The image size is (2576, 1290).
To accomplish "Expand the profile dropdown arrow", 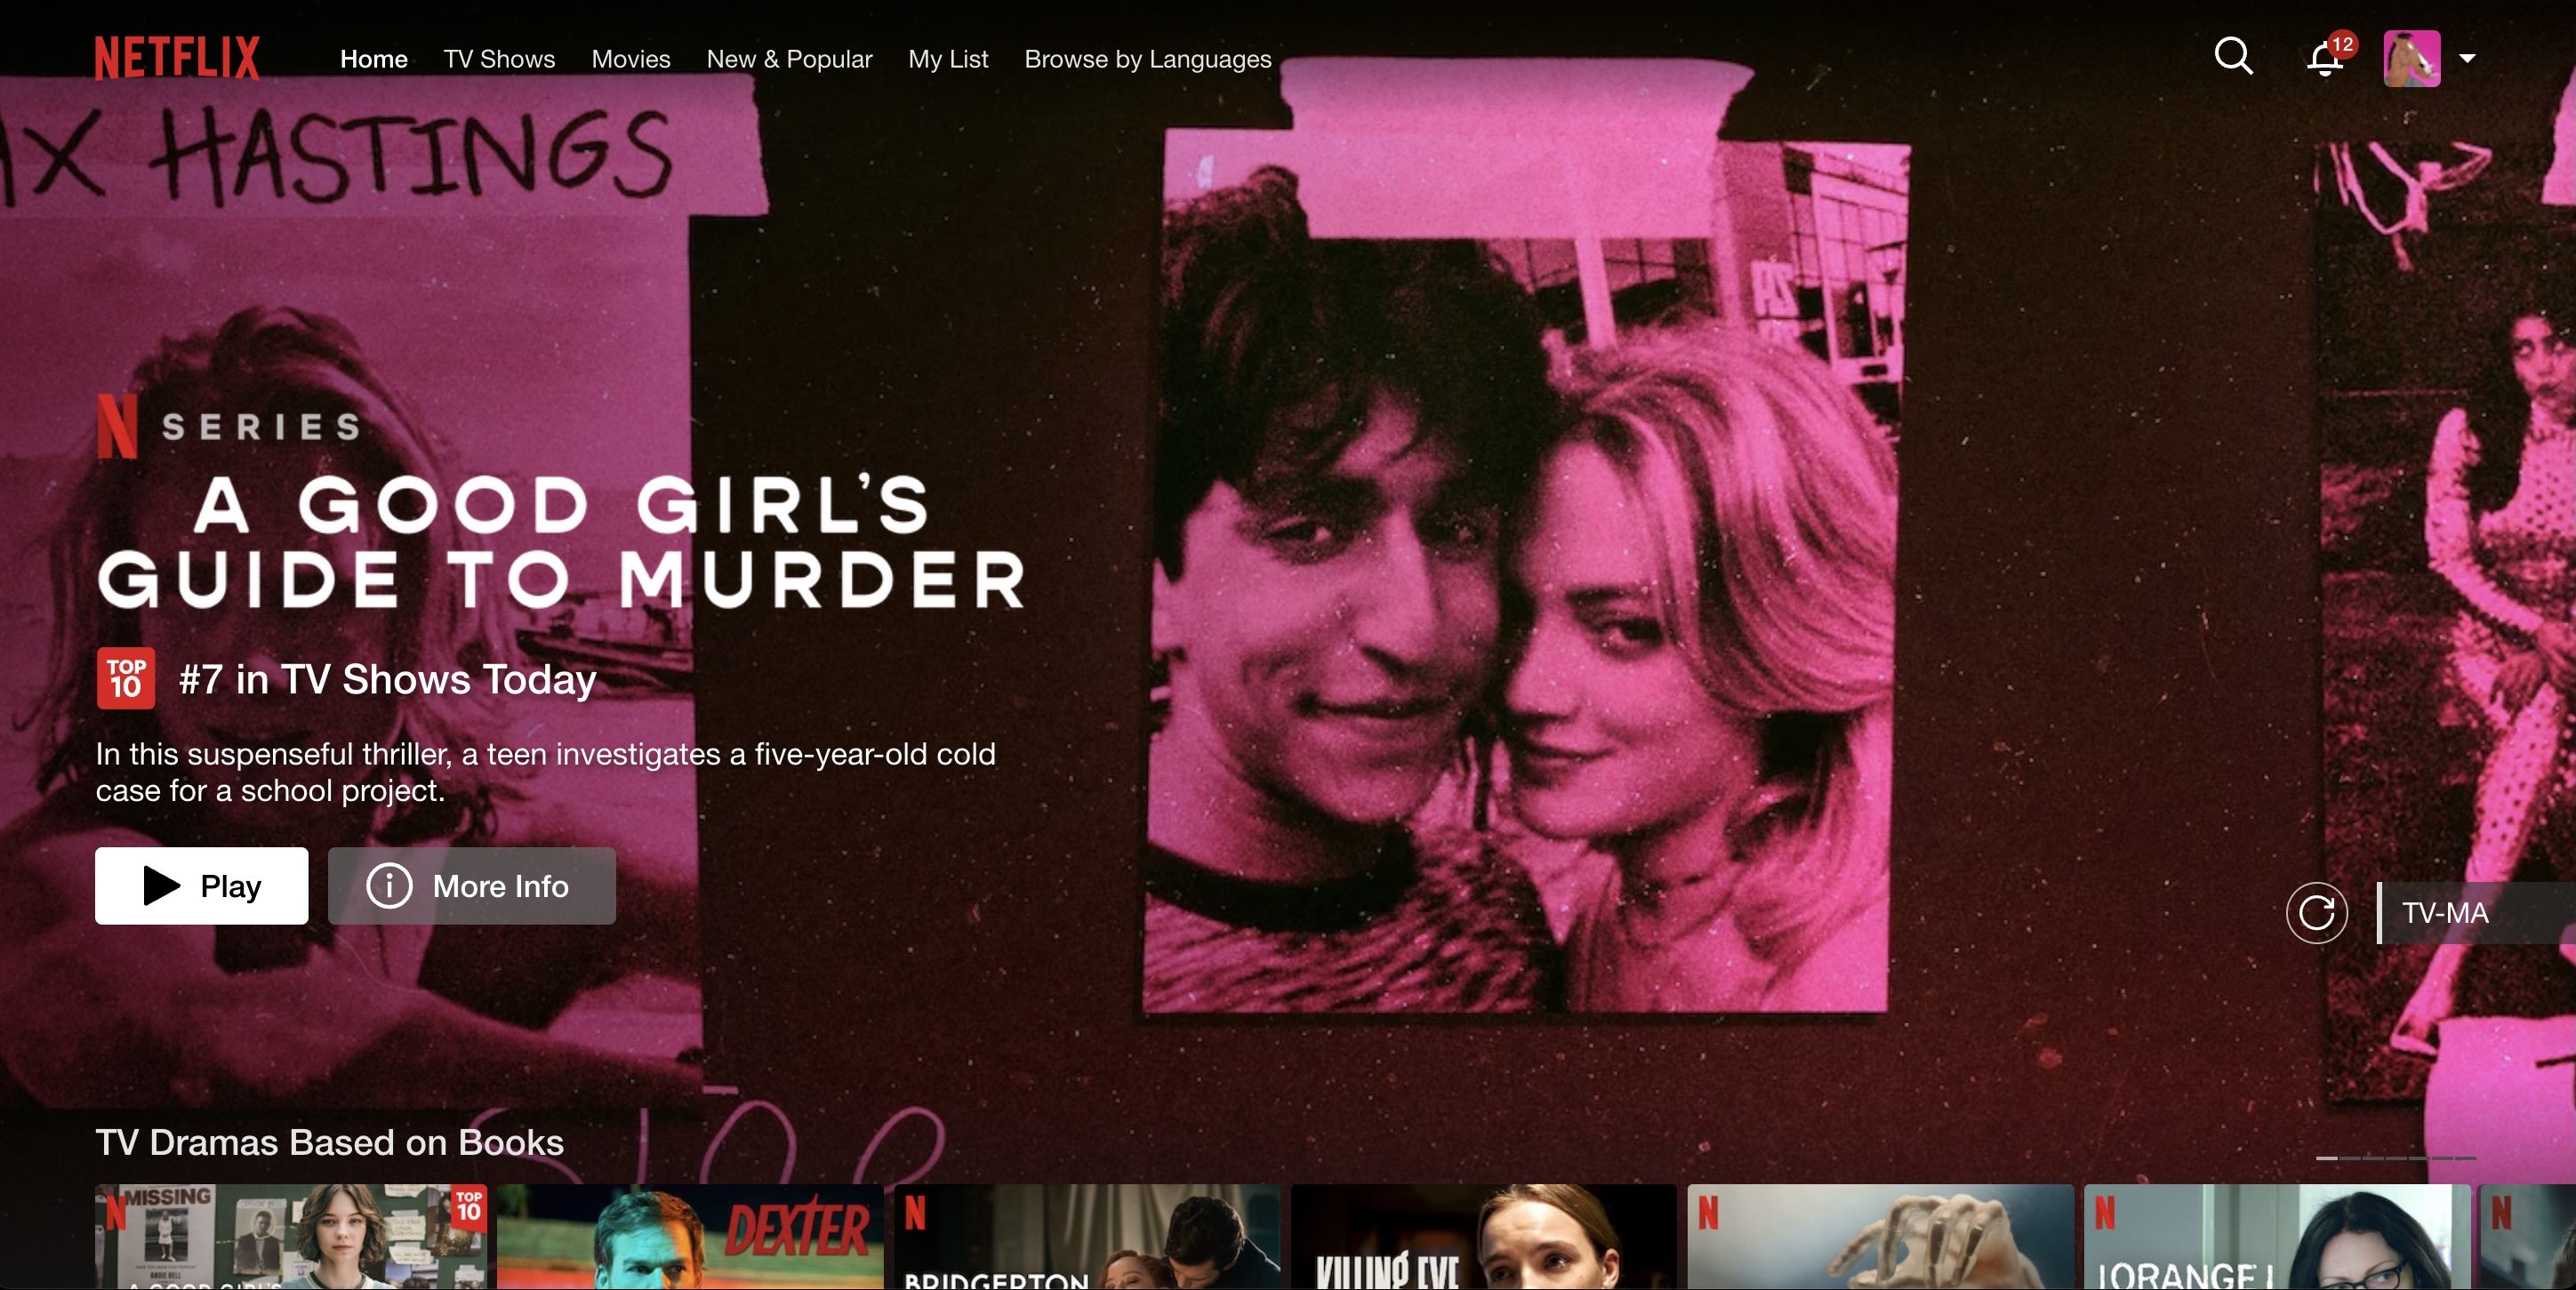I will pos(2467,59).
